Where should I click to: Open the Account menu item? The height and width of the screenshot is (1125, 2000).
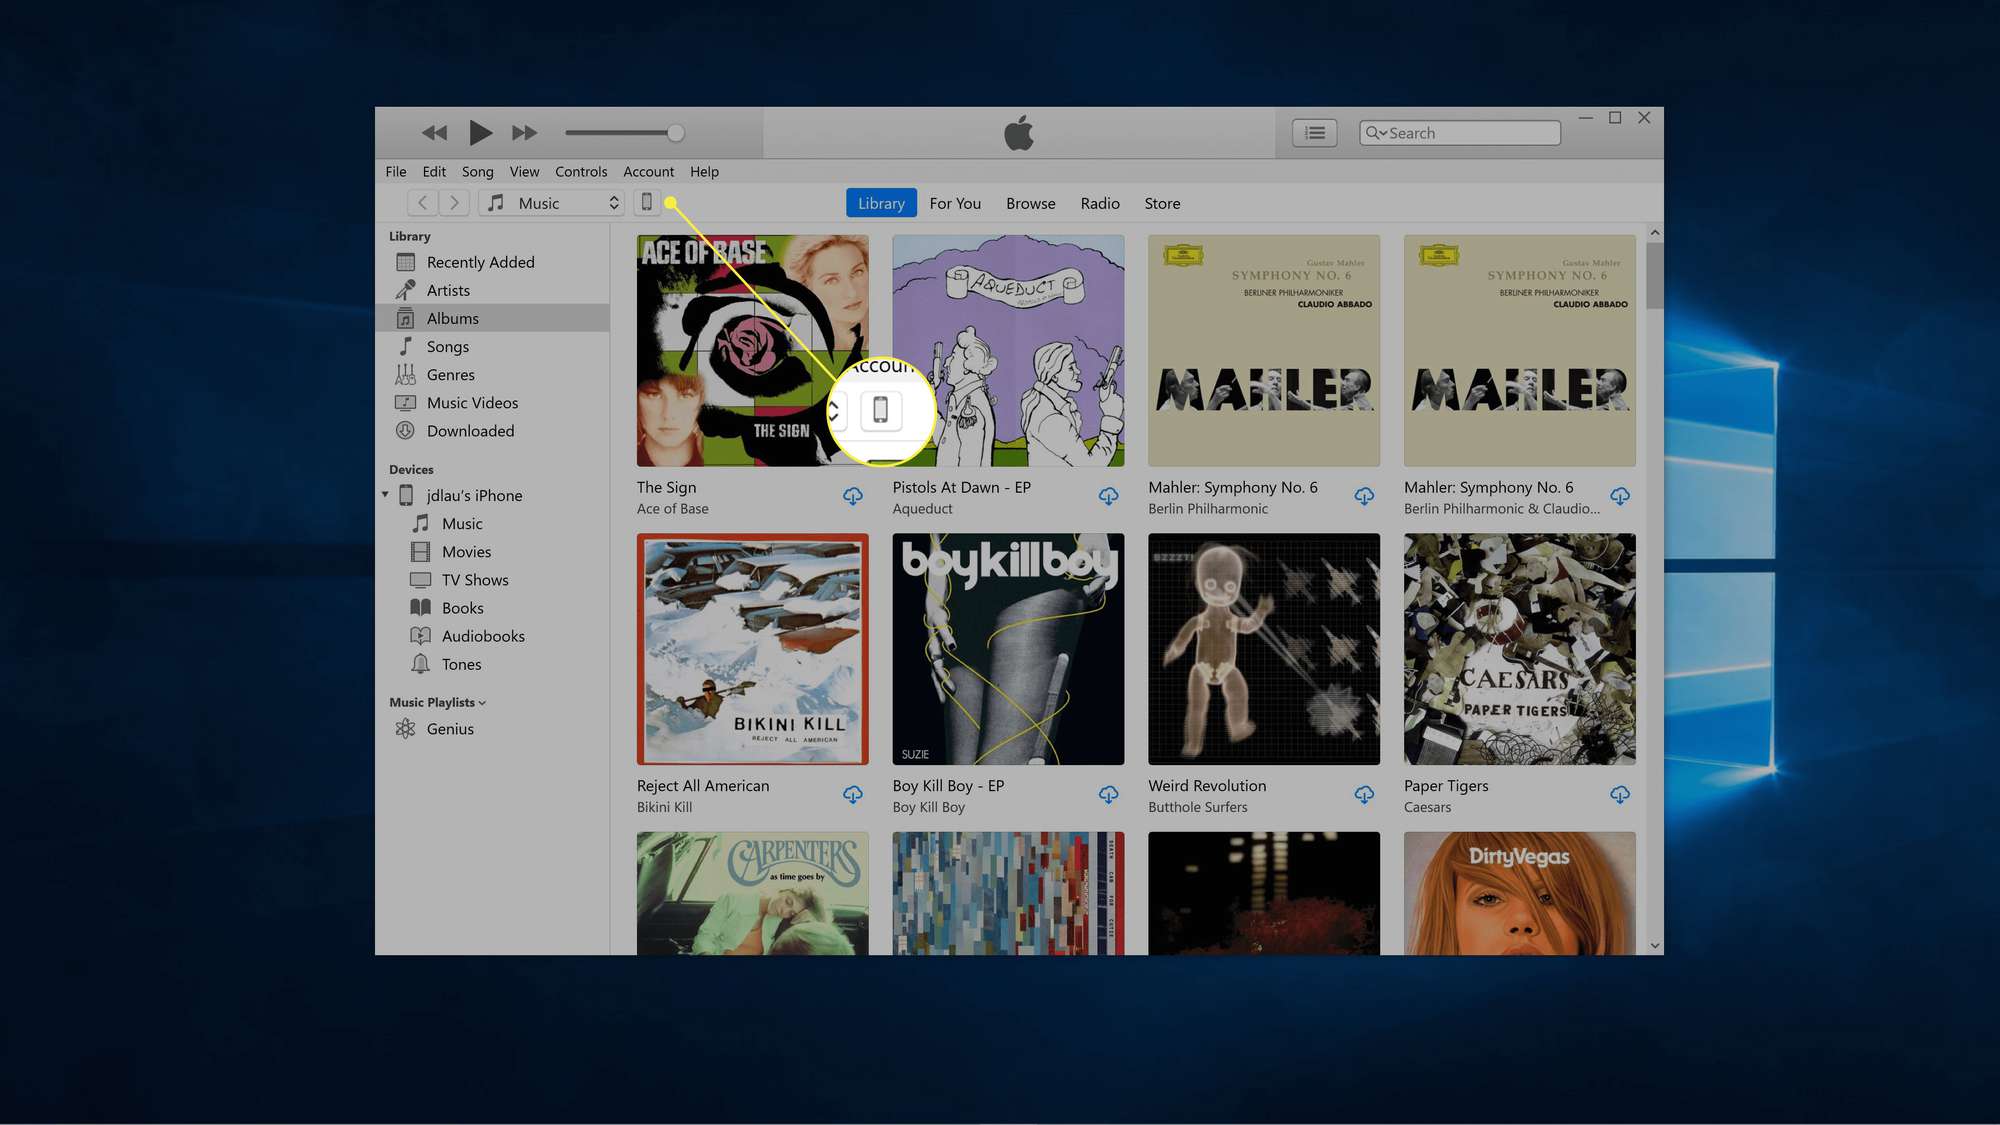click(x=647, y=170)
